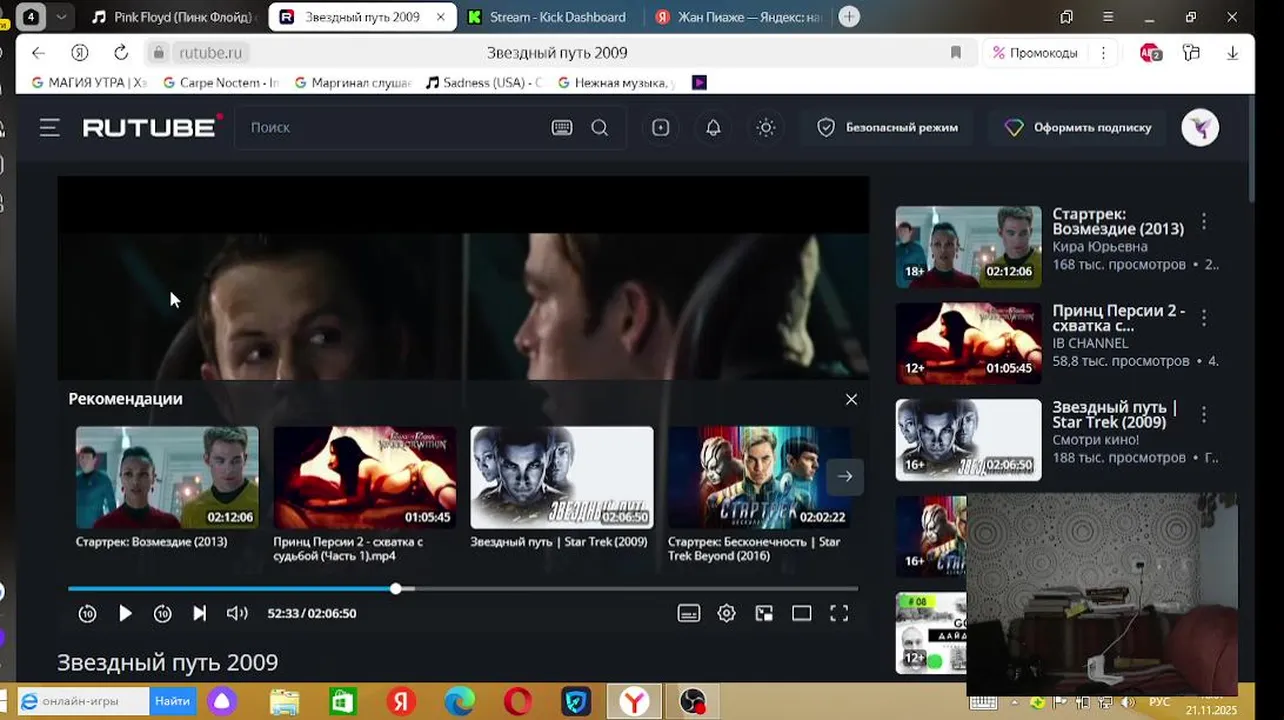Screen dimensions: 1284x720
Task: Open the RUTUBE hamburger menu
Action: pyautogui.click(x=50, y=128)
